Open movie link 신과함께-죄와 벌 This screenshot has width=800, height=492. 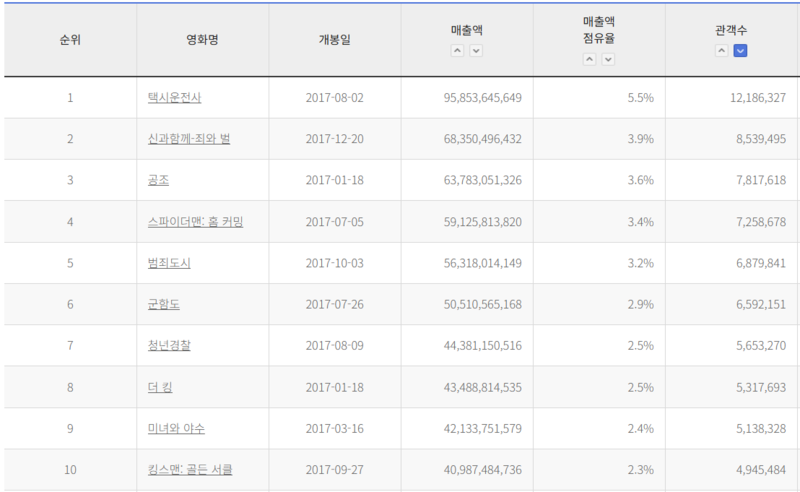(189, 139)
